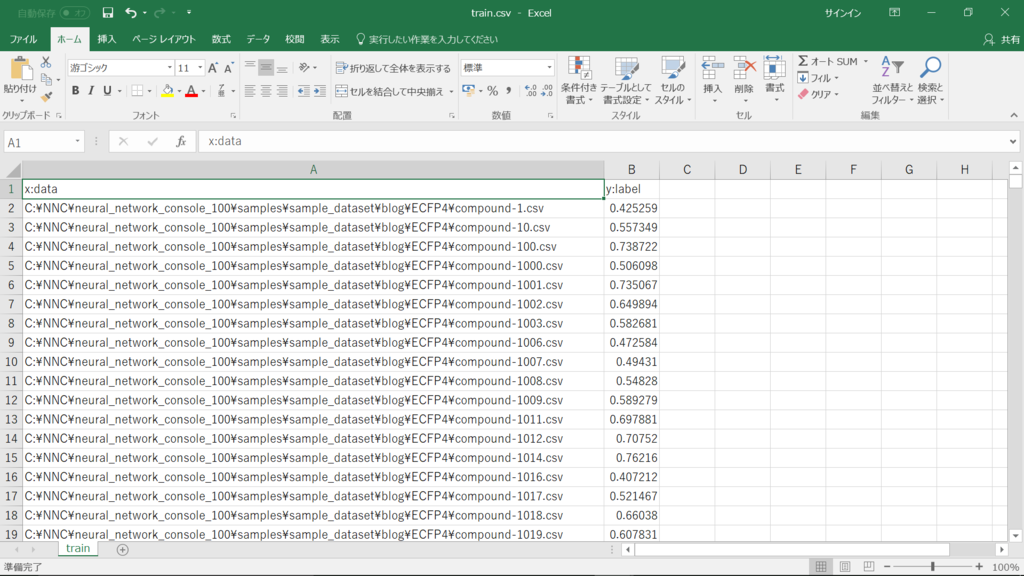Screen dimensions: 1024x576
Task: Open Cell Styles (セルのスタイル)
Action: [673, 80]
